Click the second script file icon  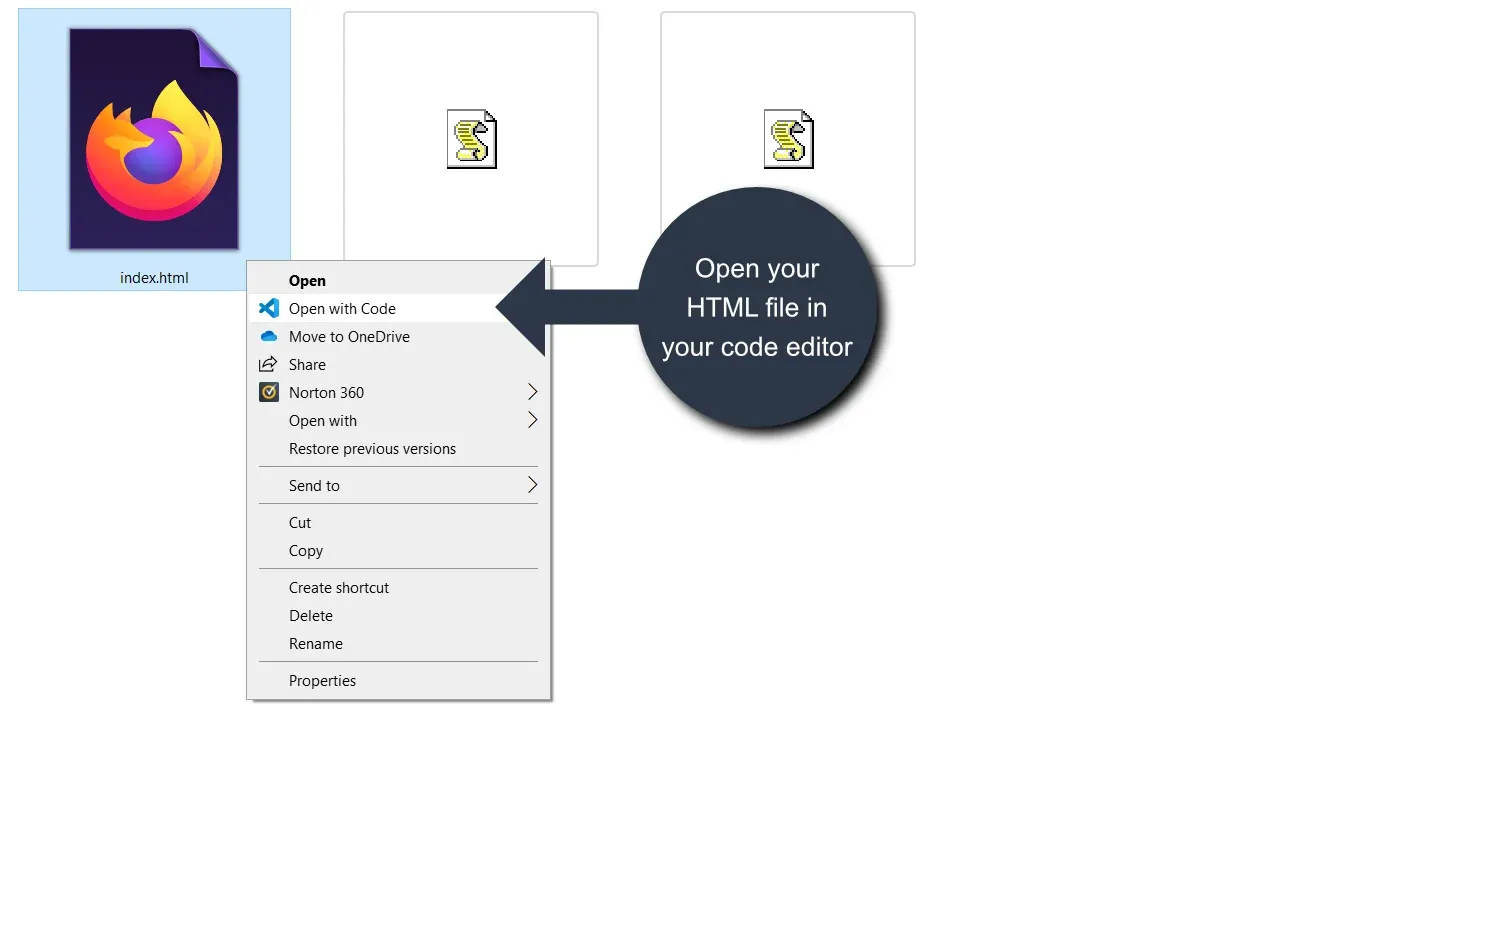[787, 139]
